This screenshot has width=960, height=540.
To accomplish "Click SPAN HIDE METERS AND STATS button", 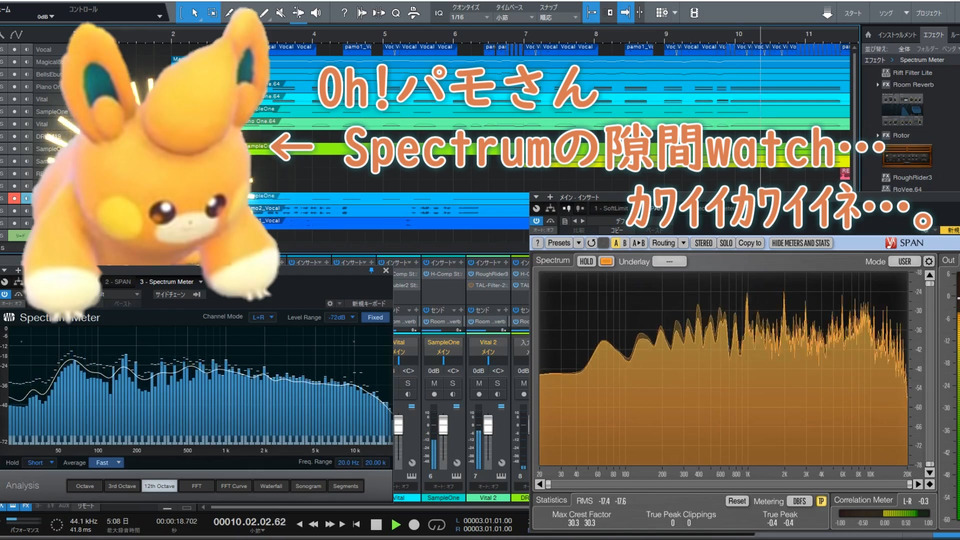I will point(801,243).
